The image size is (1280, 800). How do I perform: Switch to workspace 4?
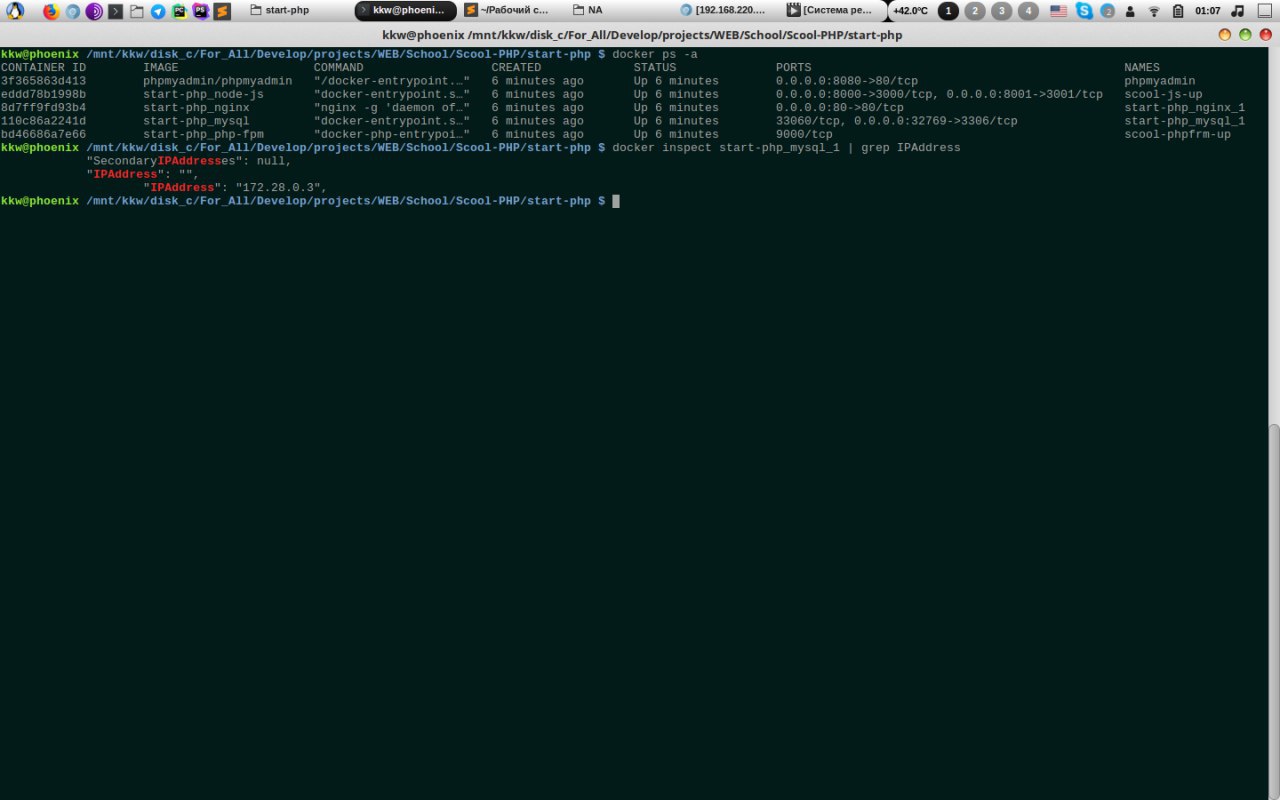tap(1028, 11)
